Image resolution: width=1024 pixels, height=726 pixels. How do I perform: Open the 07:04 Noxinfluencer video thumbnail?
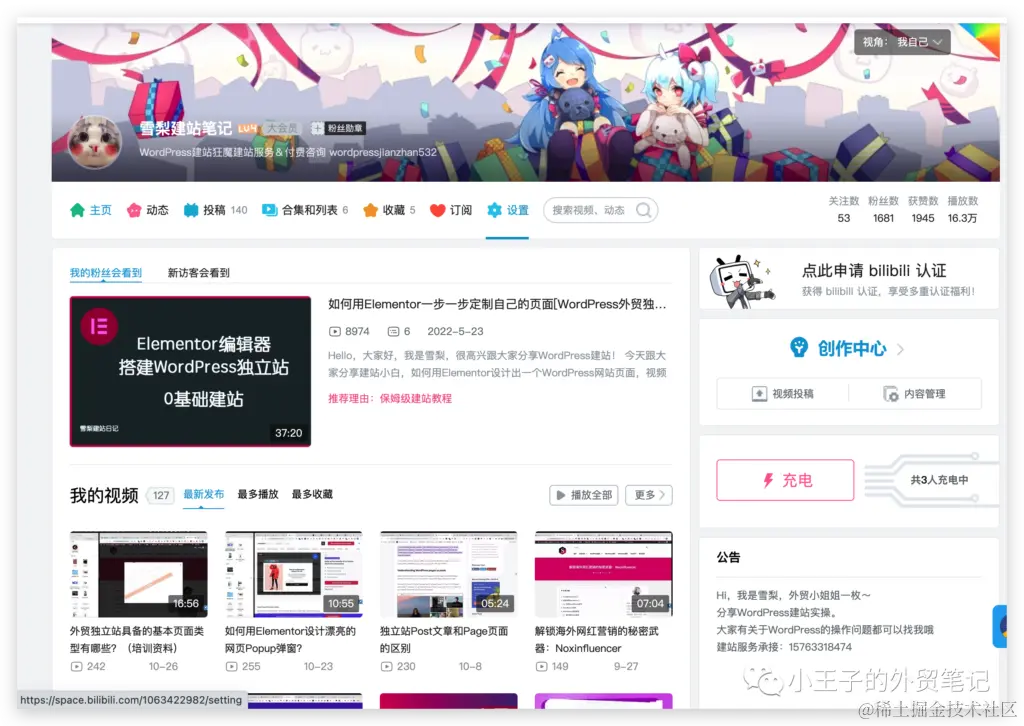[x=603, y=575]
